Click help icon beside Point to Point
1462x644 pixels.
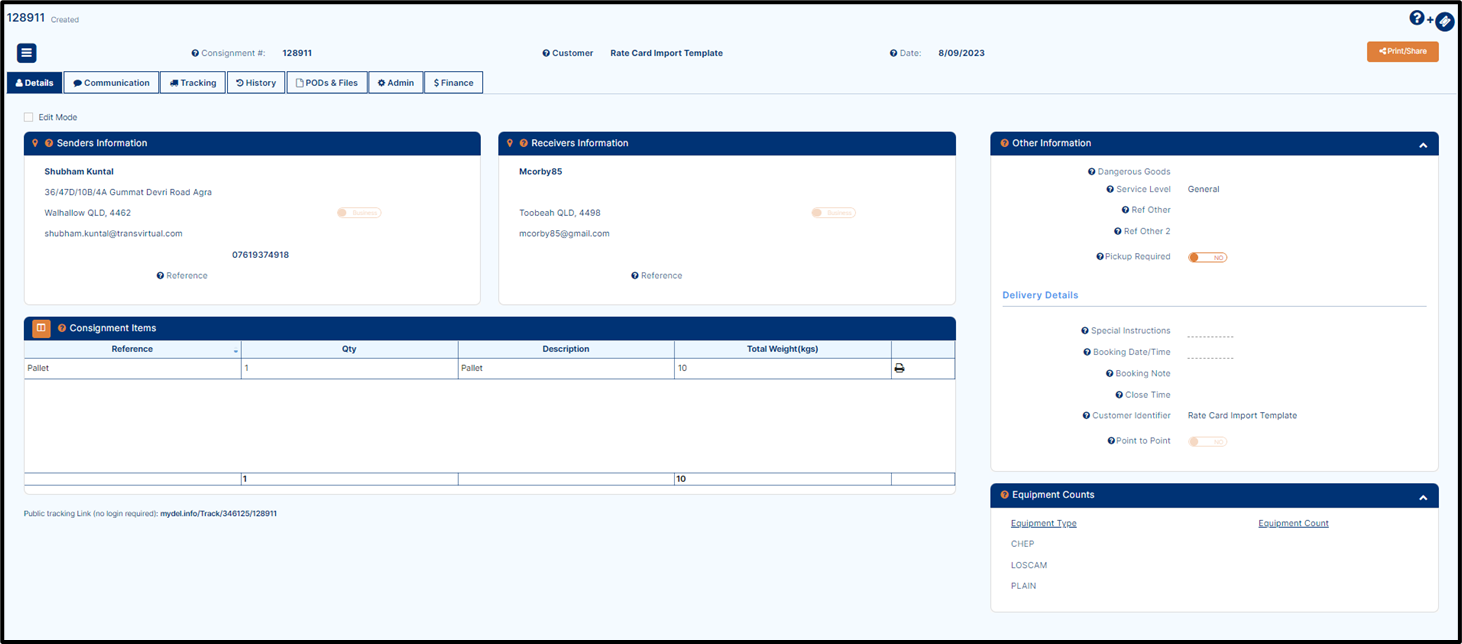1110,441
